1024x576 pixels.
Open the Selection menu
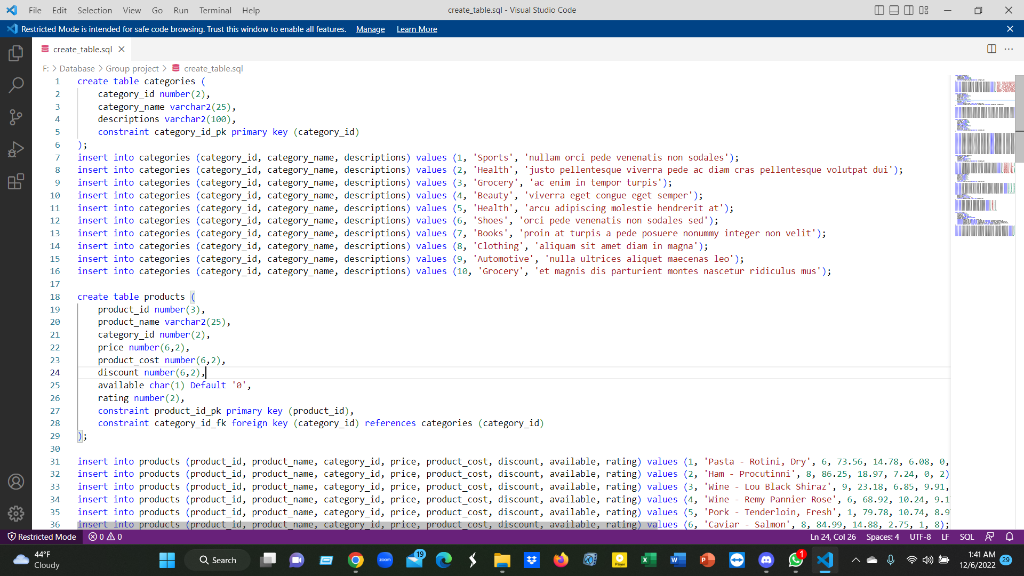click(x=95, y=10)
